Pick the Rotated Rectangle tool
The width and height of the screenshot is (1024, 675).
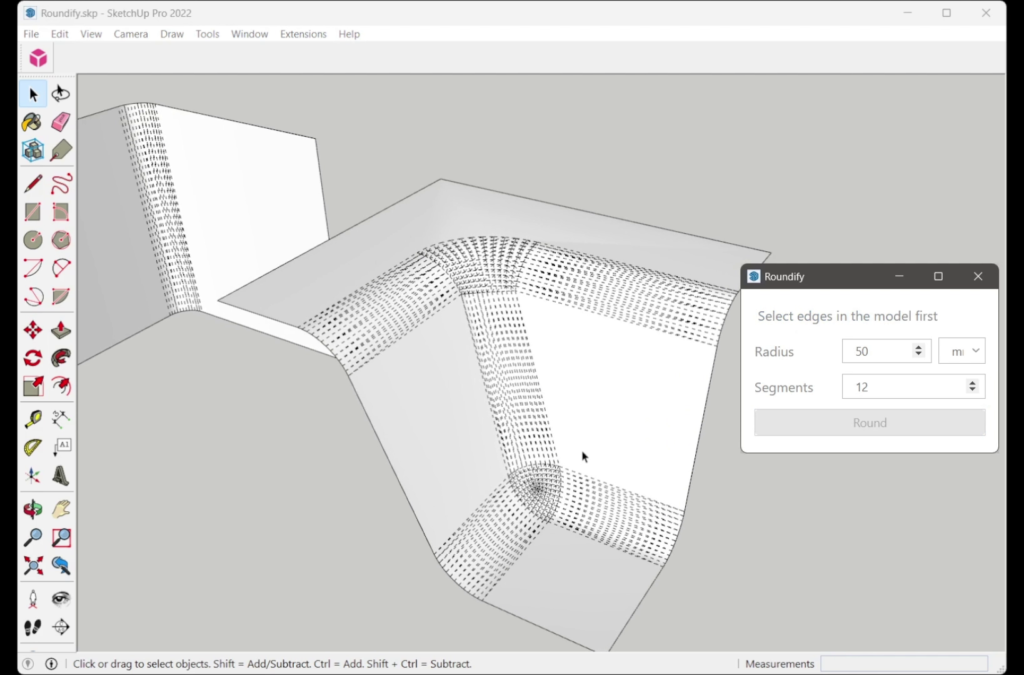(61, 212)
